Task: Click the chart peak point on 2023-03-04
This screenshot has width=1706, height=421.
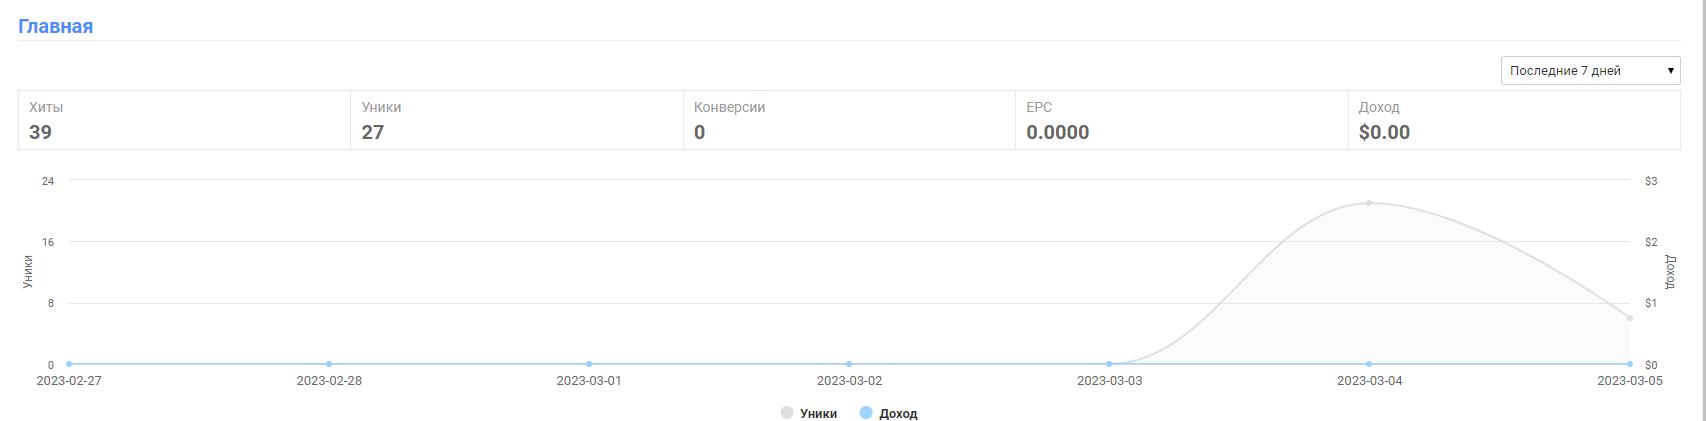Action: (x=1369, y=203)
